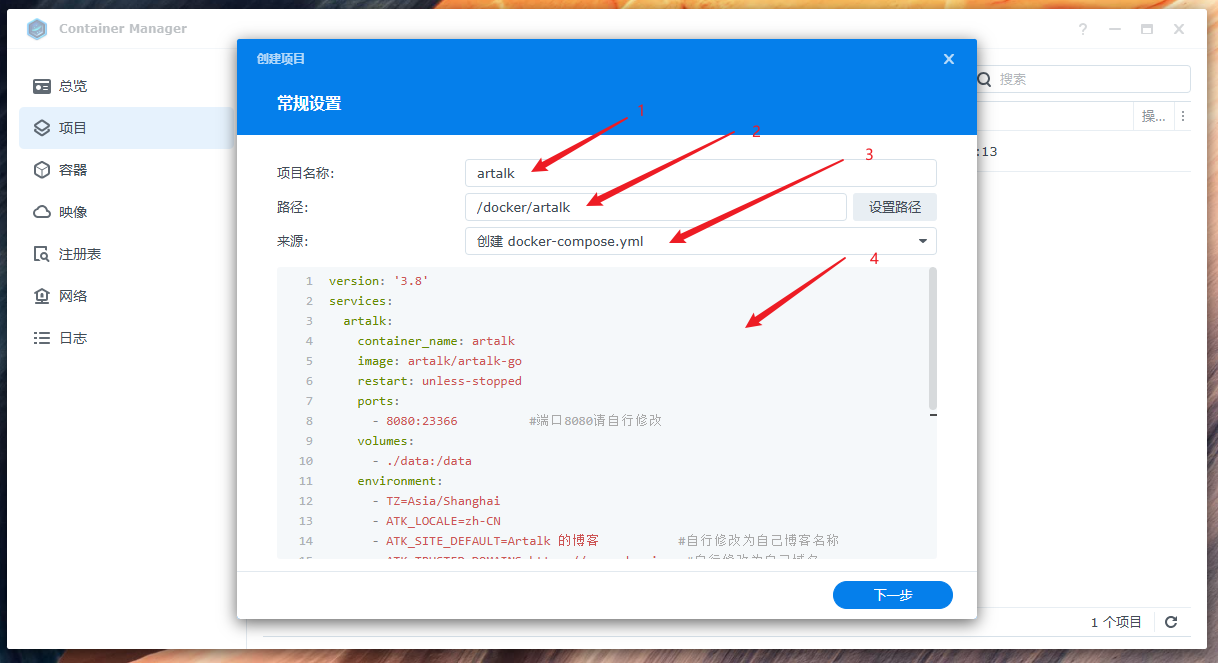Image resolution: width=1218 pixels, height=663 pixels.
Task: Click the 8080:23366 port mapping line
Action: pyautogui.click(x=414, y=421)
